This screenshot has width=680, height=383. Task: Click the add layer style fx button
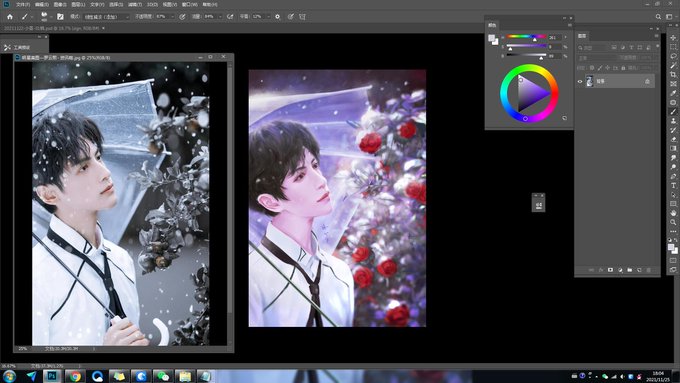tap(601, 270)
